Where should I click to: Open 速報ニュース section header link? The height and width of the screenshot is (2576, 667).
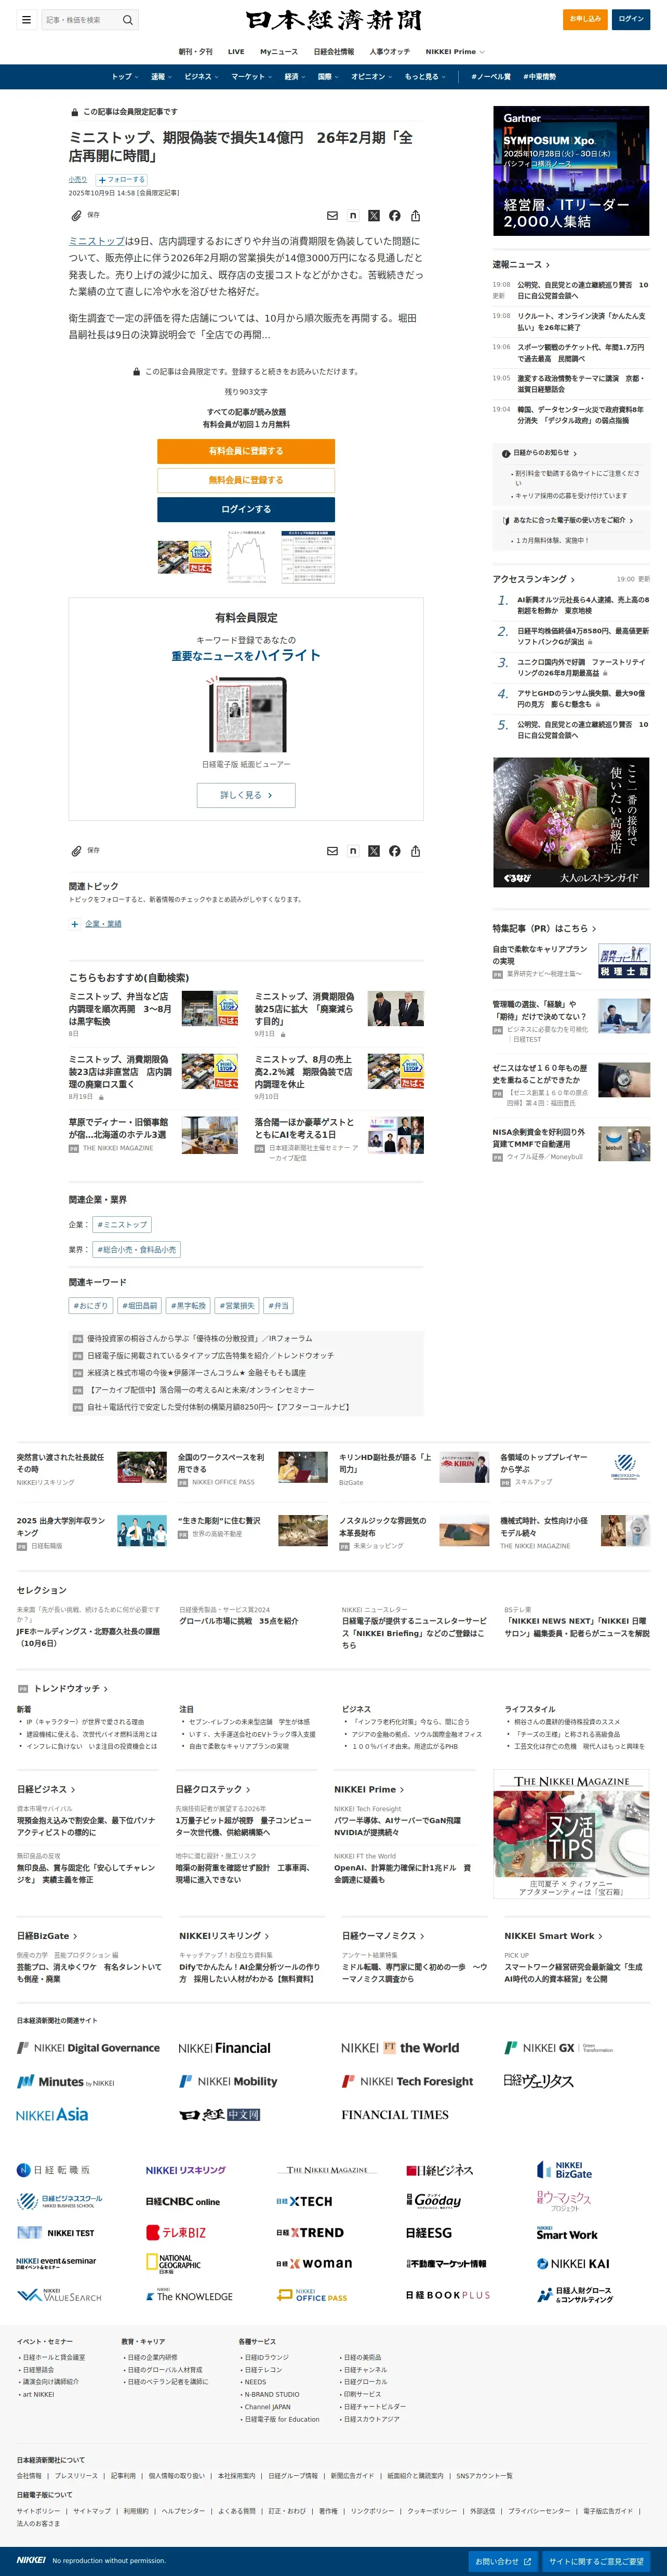coord(521,265)
